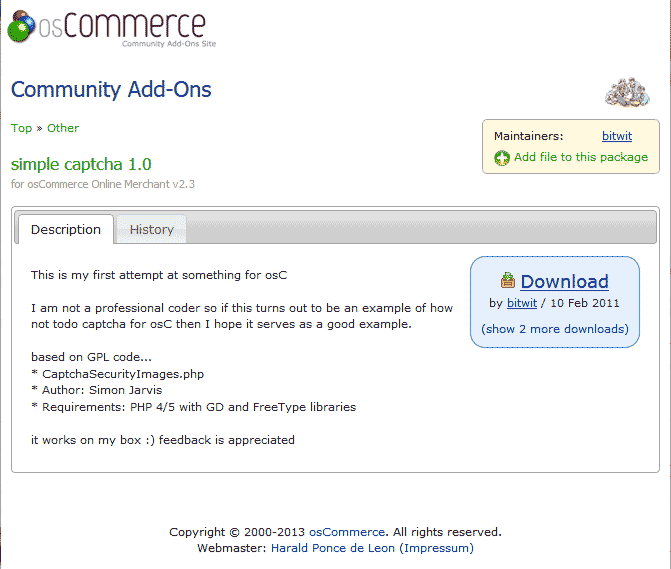The image size is (671, 569).
Task: Click the add-ons image at top right
Action: (626, 92)
